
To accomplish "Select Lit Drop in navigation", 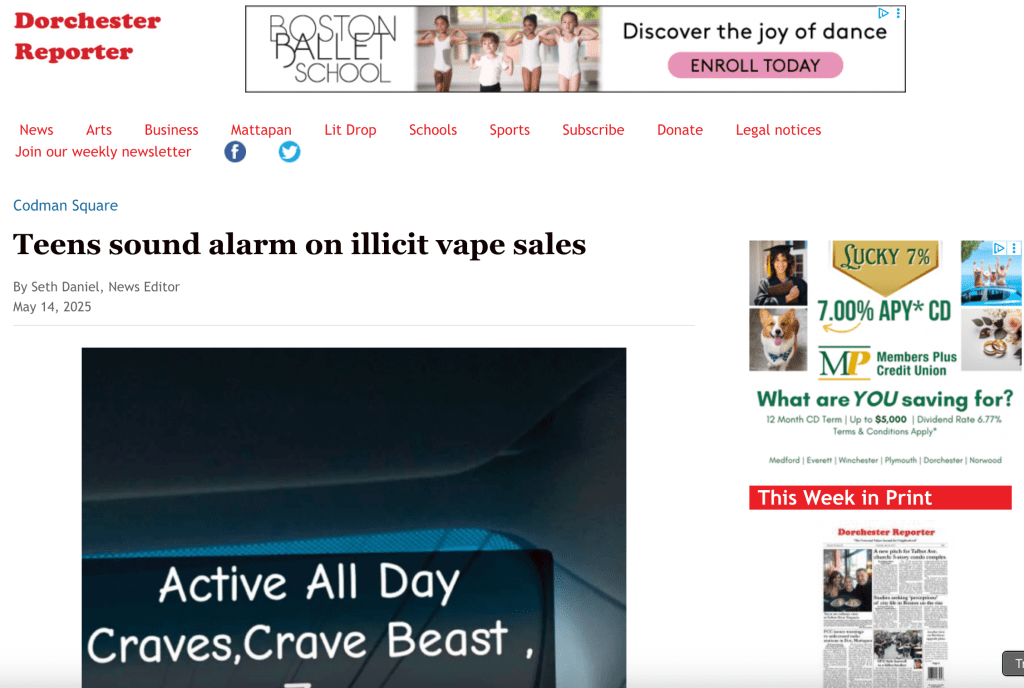I will coord(350,130).
